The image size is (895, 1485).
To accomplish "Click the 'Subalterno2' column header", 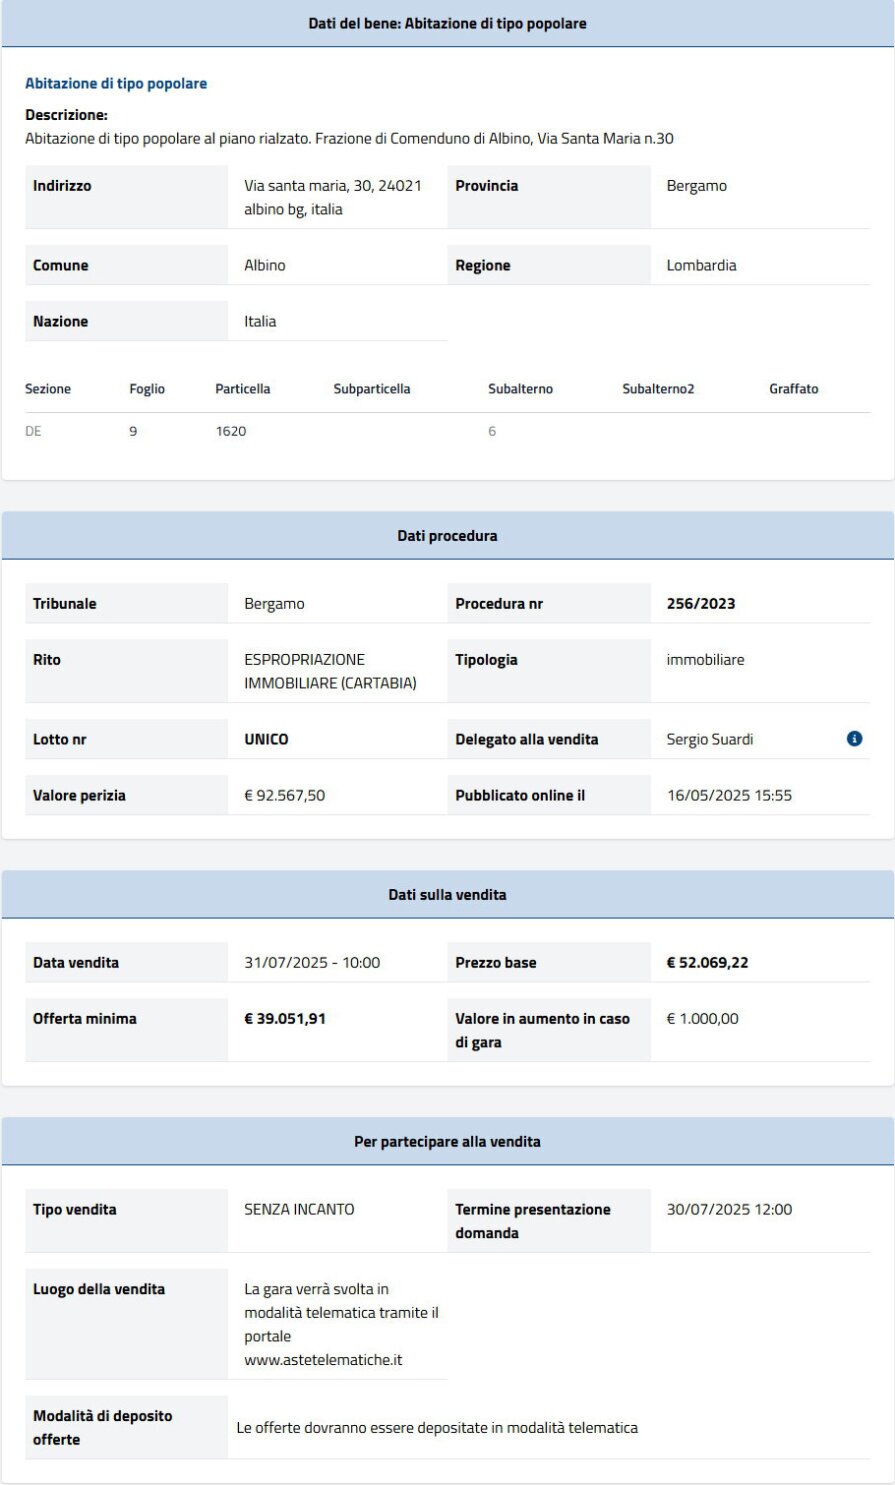I will tap(658, 389).
